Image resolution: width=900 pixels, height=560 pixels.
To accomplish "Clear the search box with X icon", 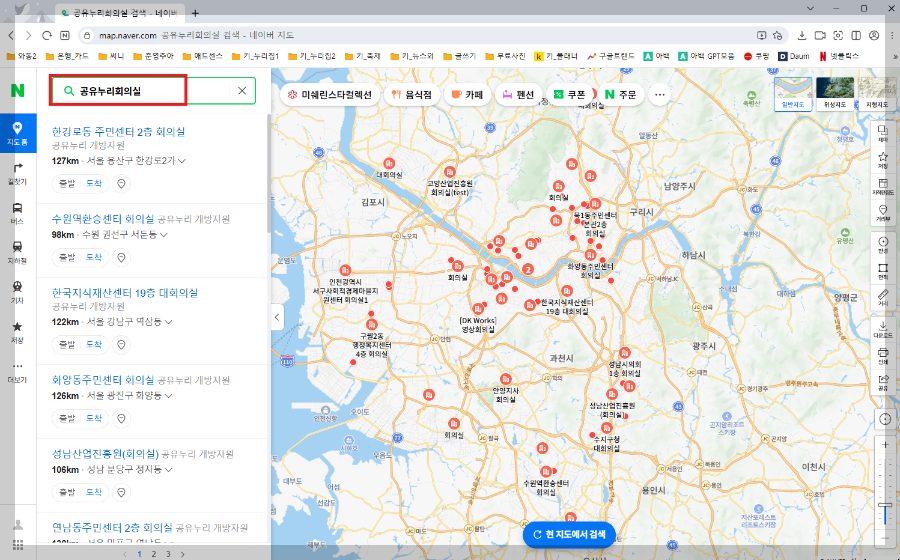I will tap(242, 91).
